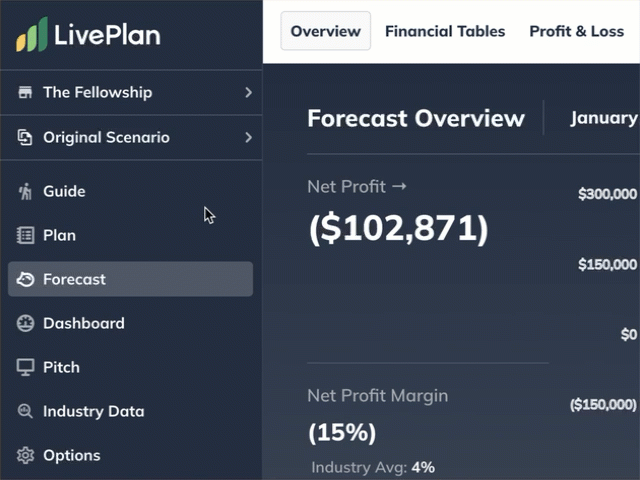Select Forecast in the sidebar
Image resolution: width=640 pixels, height=480 pixels.
tap(131, 279)
